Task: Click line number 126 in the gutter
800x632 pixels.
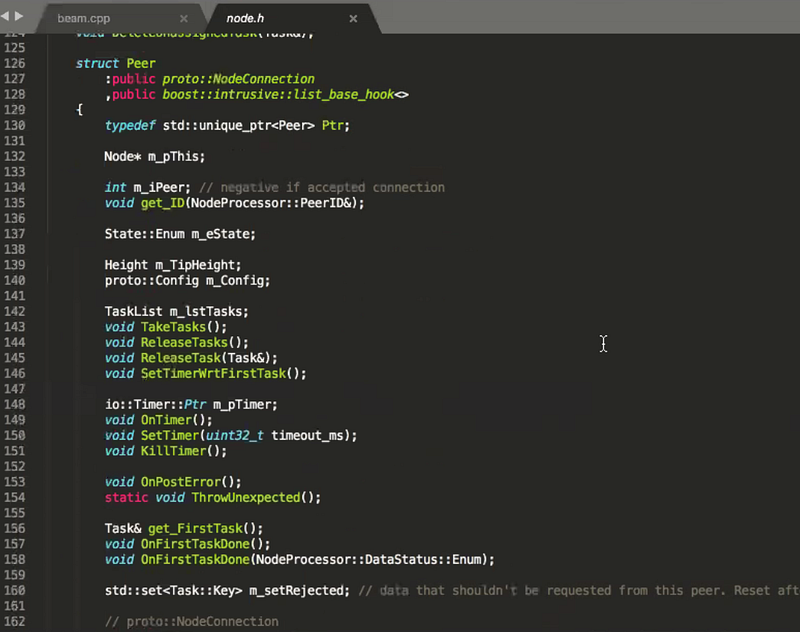Action: click(x=14, y=63)
